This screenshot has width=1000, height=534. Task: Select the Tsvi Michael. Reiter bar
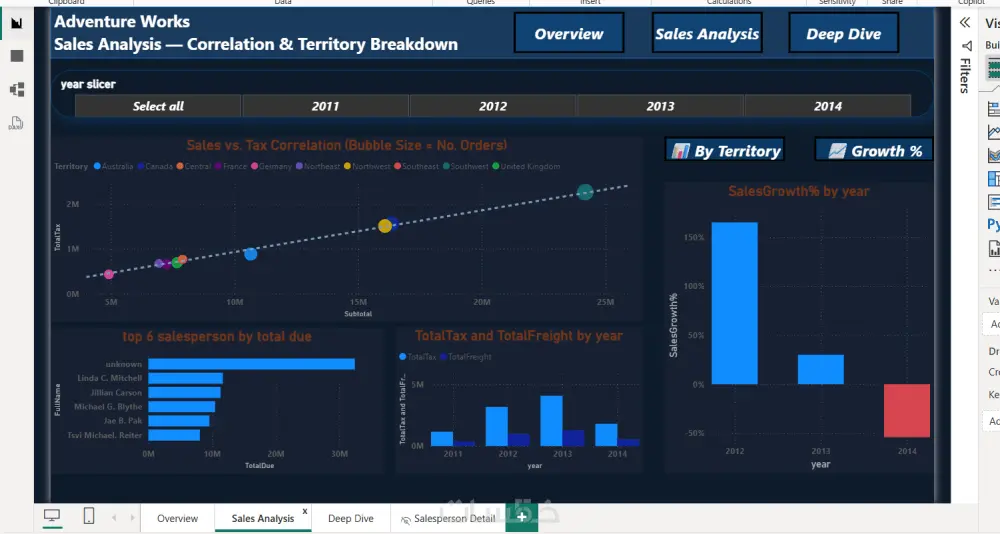174,435
